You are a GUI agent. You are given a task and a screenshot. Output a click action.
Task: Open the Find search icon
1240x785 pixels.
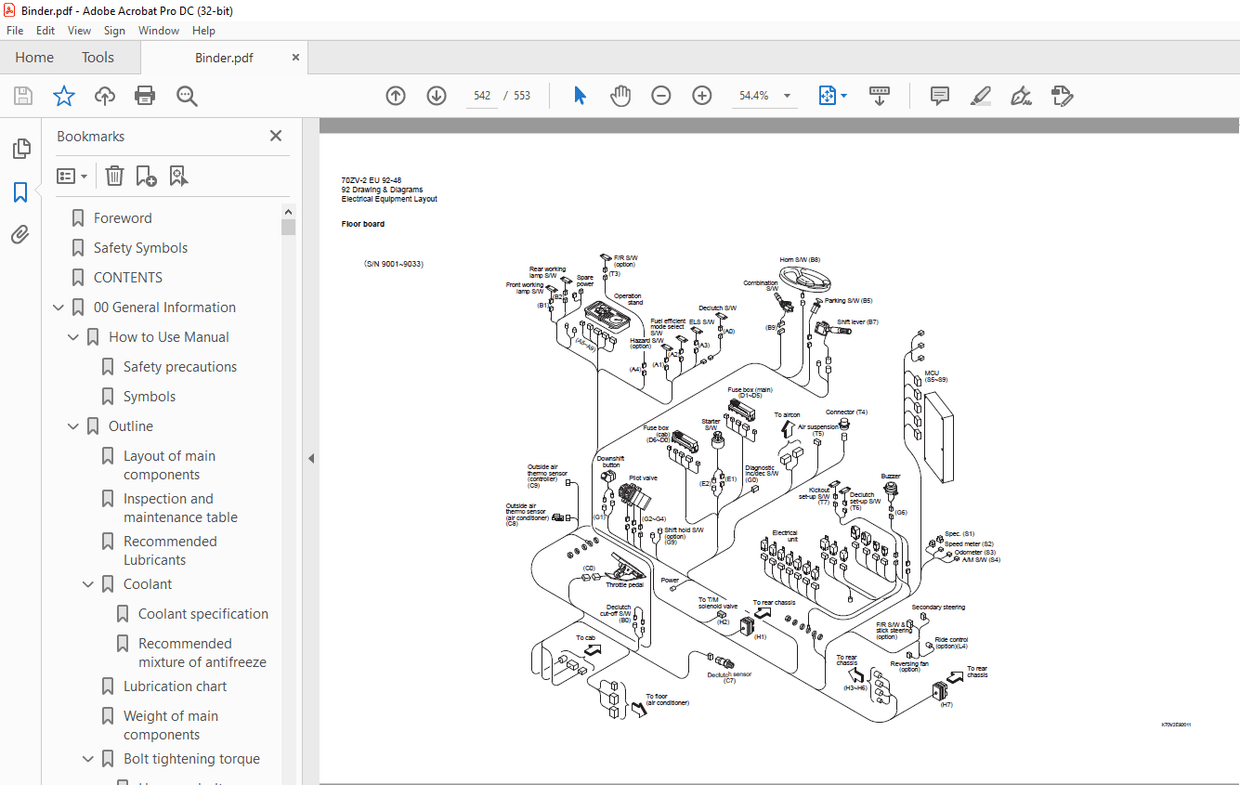coord(186,95)
